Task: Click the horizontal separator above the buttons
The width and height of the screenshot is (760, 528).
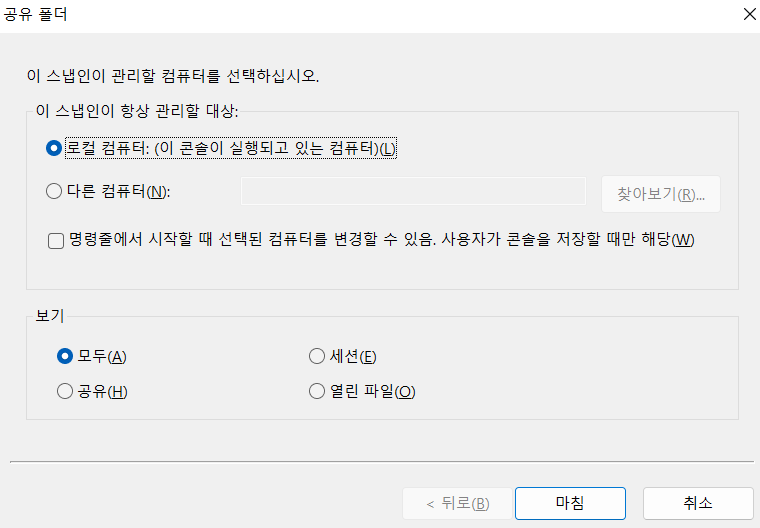Action: (x=380, y=462)
